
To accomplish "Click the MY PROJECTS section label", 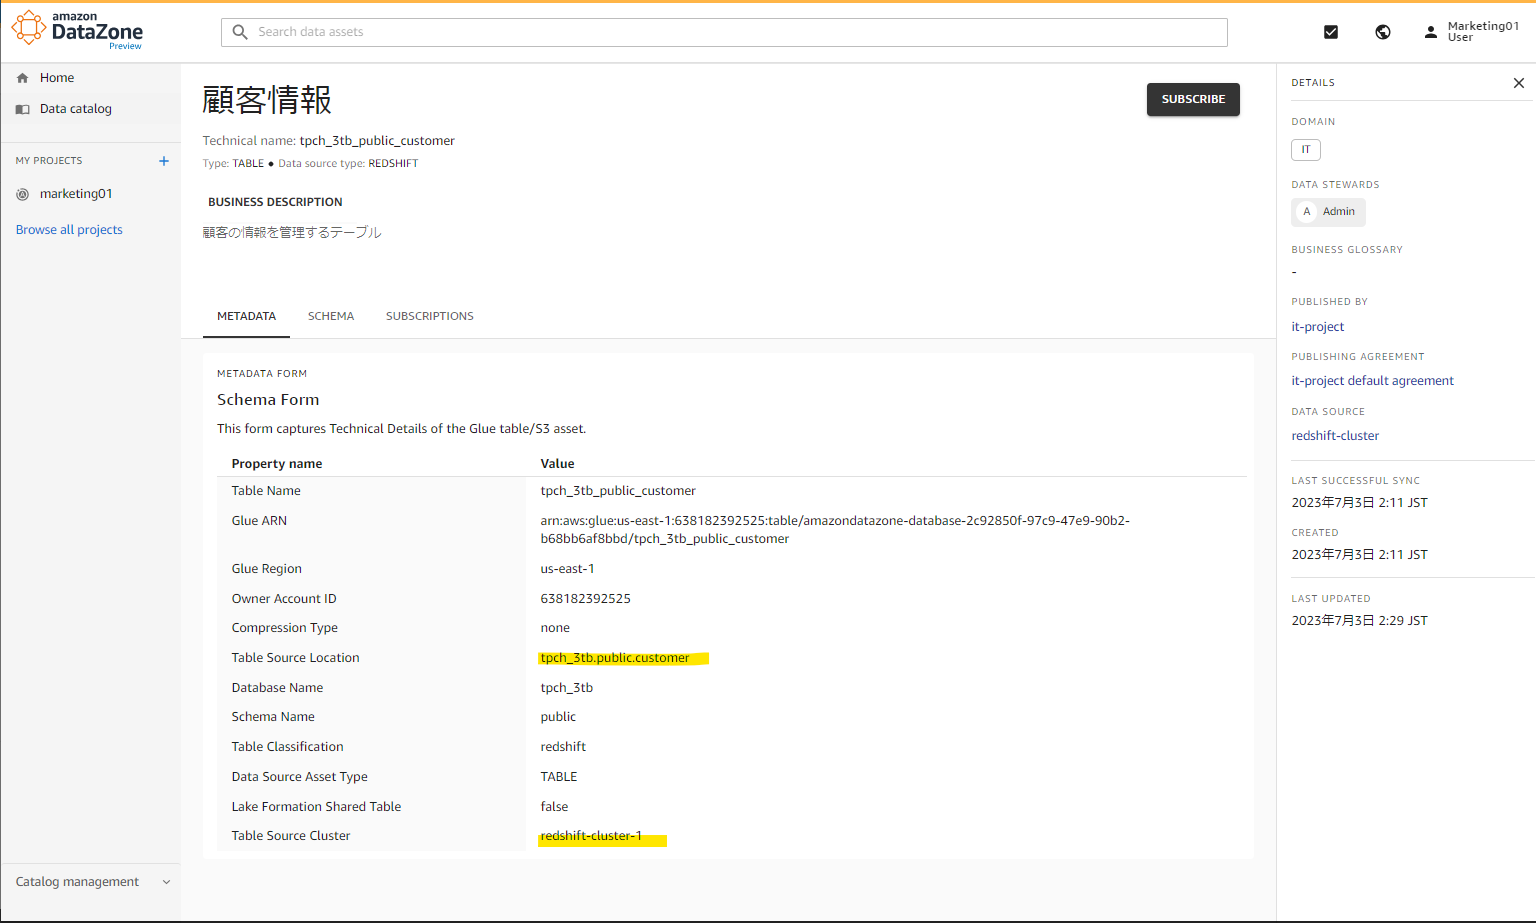I will coord(49,161).
